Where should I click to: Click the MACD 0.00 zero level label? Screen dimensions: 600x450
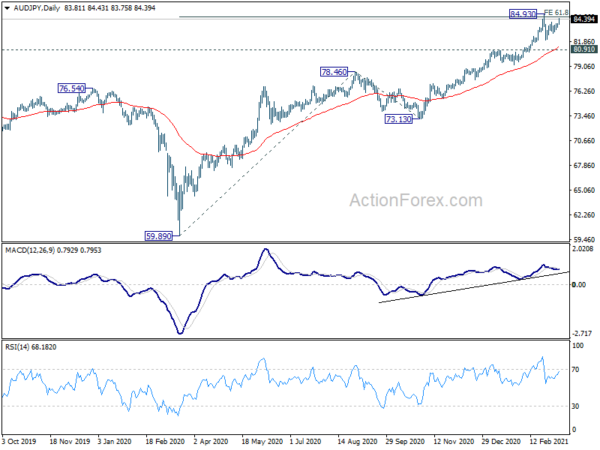pos(580,285)
